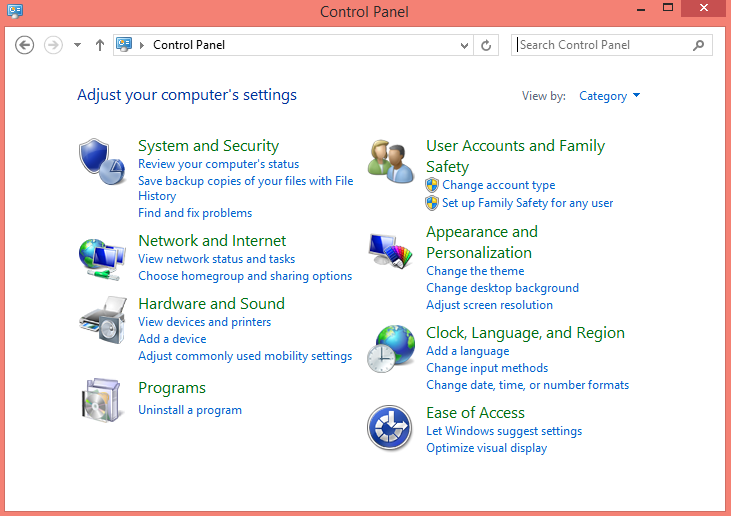The width and height of the screenshot is (731, 516).
Task: Open the Add a language link
Action: [x=468, y=351]
